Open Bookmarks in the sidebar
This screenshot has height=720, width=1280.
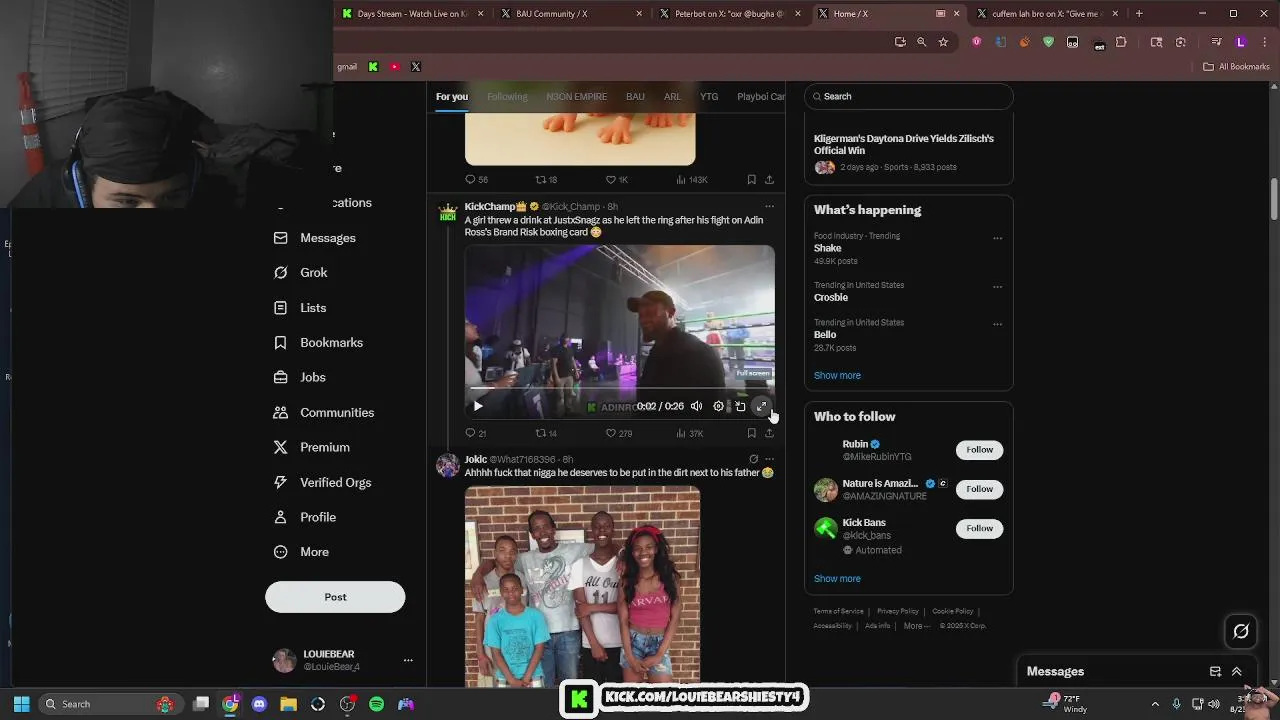tap(317, 343)
